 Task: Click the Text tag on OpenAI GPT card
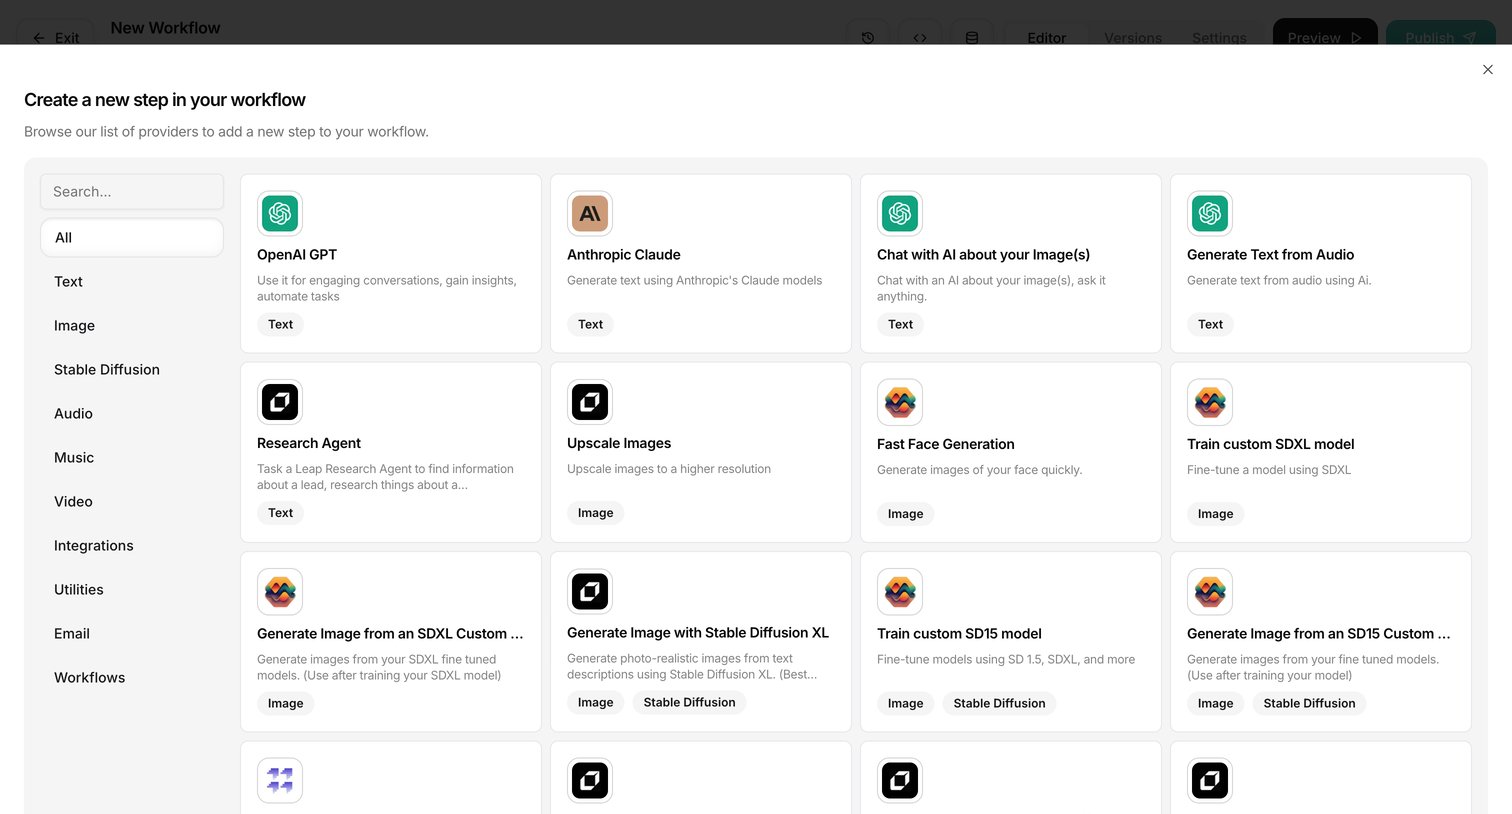(x=281, y=324)
